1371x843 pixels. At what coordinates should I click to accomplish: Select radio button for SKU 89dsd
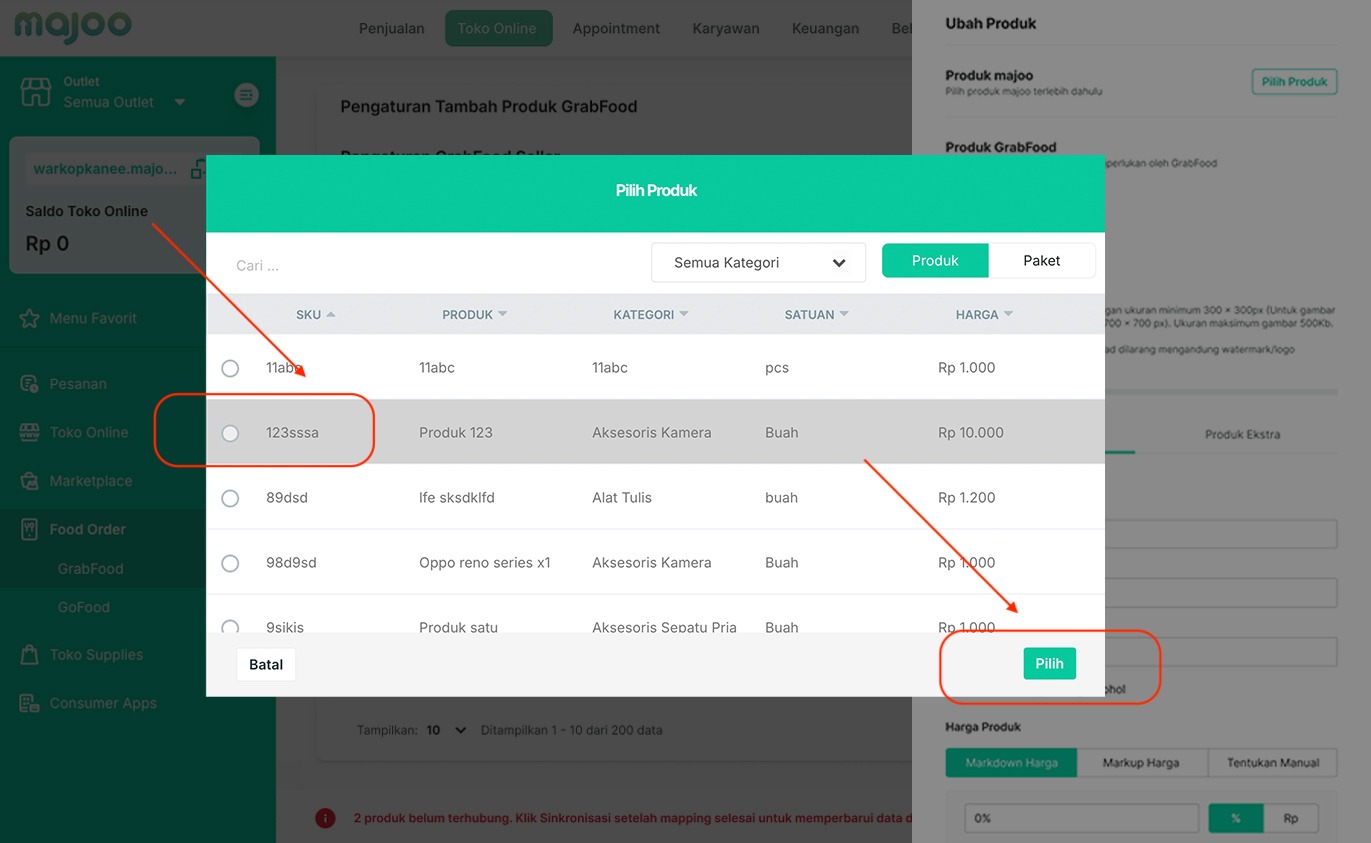click(x=230, y=498)
